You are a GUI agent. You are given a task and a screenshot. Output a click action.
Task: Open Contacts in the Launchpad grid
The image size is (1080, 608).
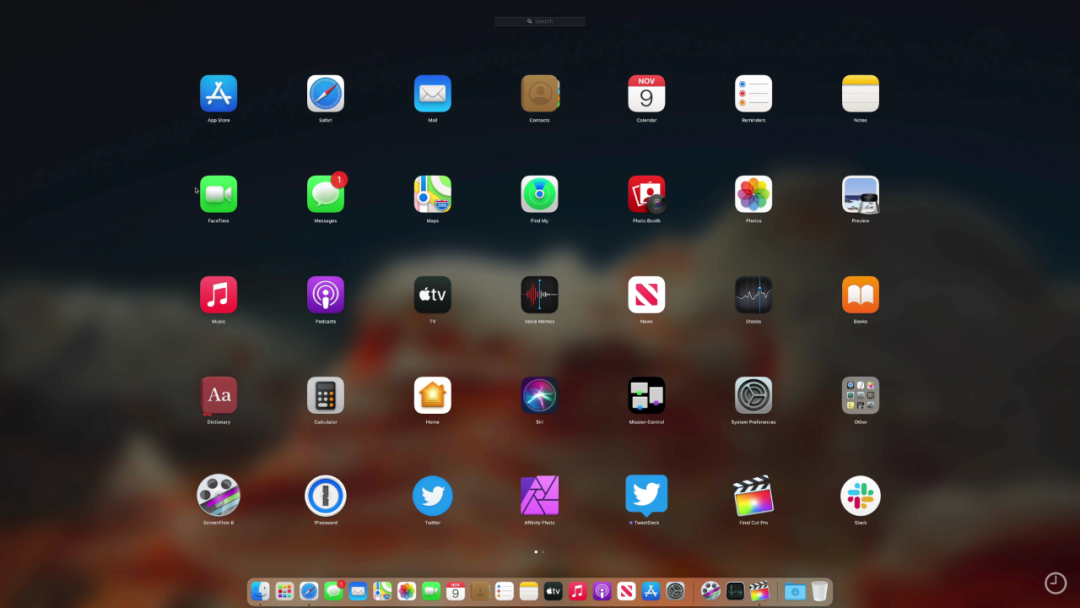[x=539, y=94]
